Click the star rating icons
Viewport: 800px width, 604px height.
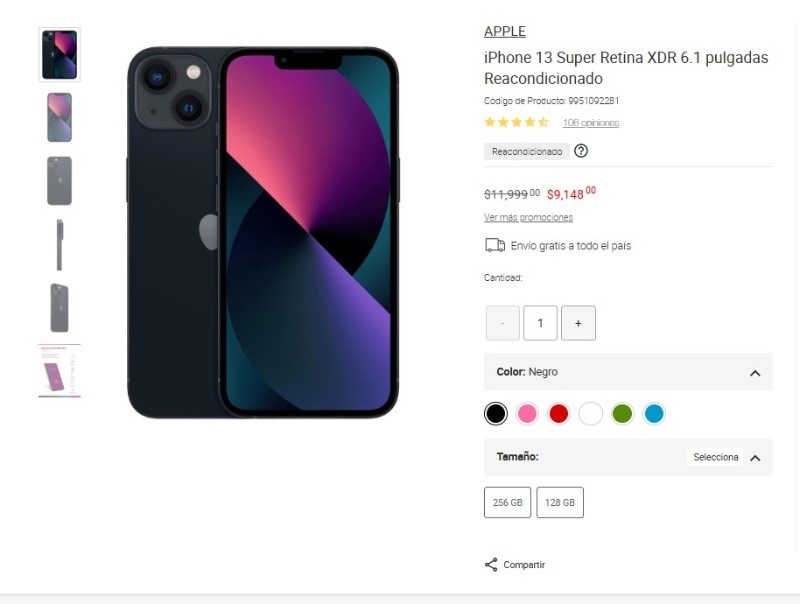tap(516, 122)
